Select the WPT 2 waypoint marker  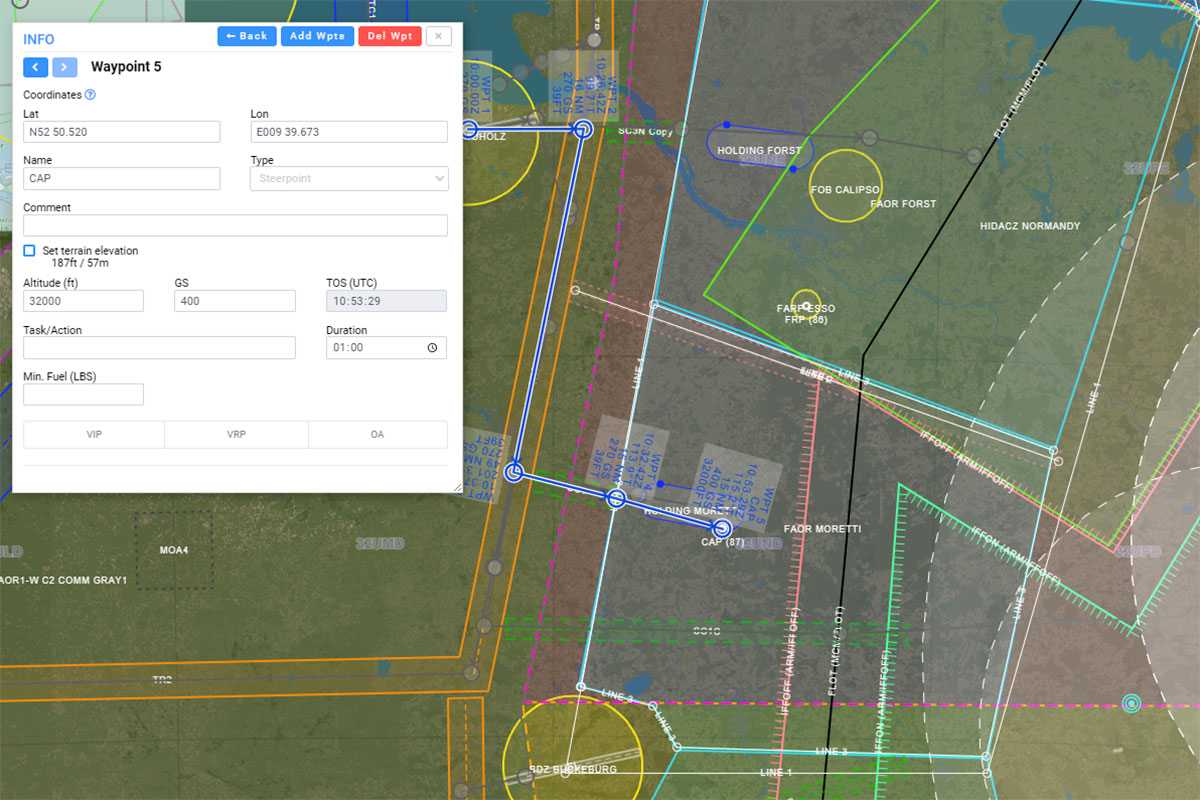point(582,129)
